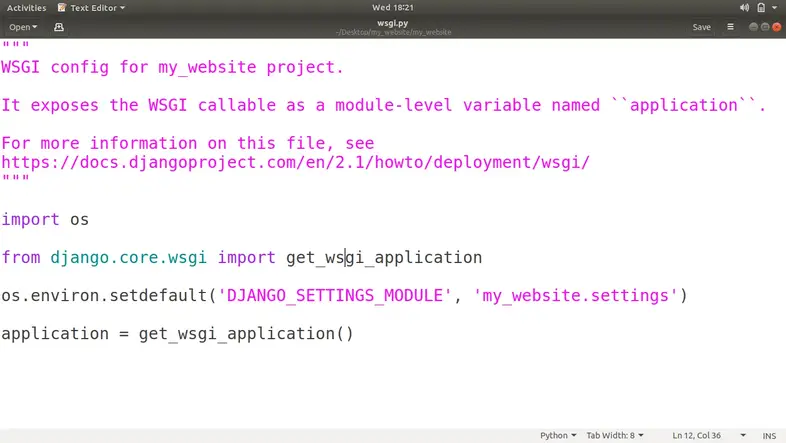Change Python syntax highlighting mode
Image resolution: width=786 pixels, height=443 pixels.
558,435
